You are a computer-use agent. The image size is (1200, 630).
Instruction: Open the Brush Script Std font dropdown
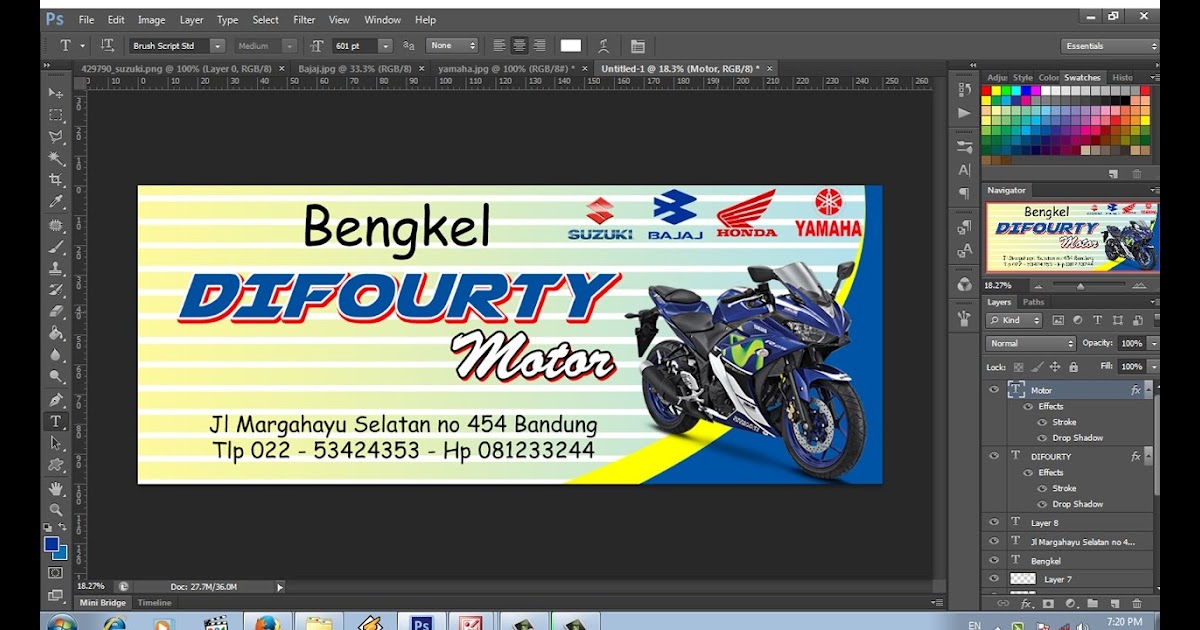(x=217, y=46)
